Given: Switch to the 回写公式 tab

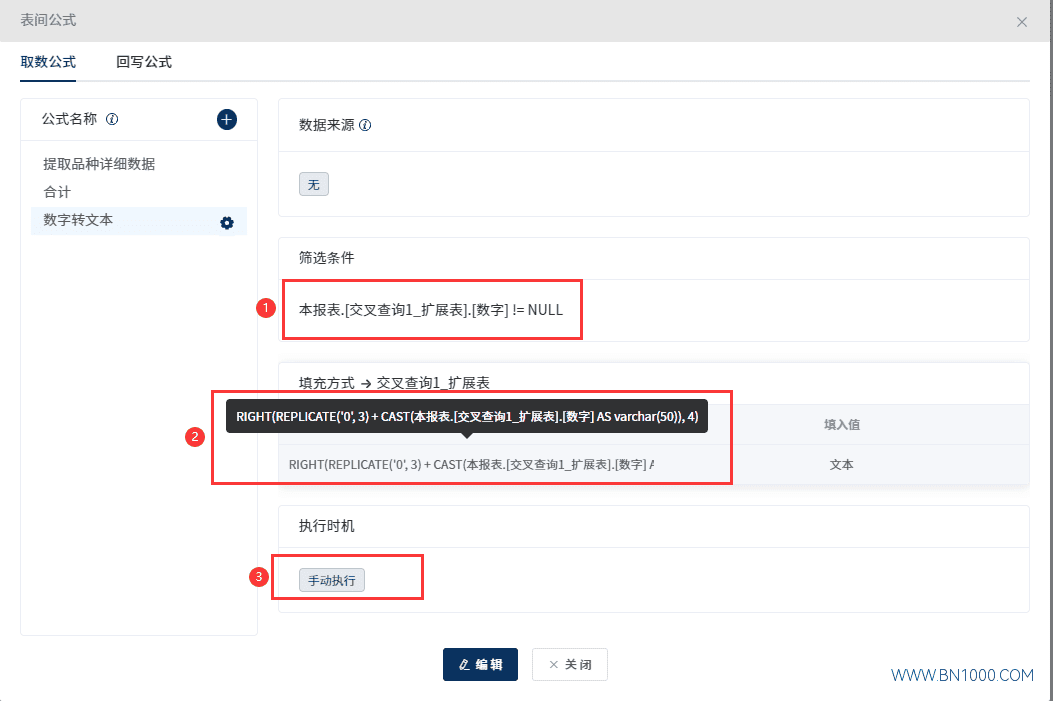Looking at the screenshot, I should tap(144, 62).
